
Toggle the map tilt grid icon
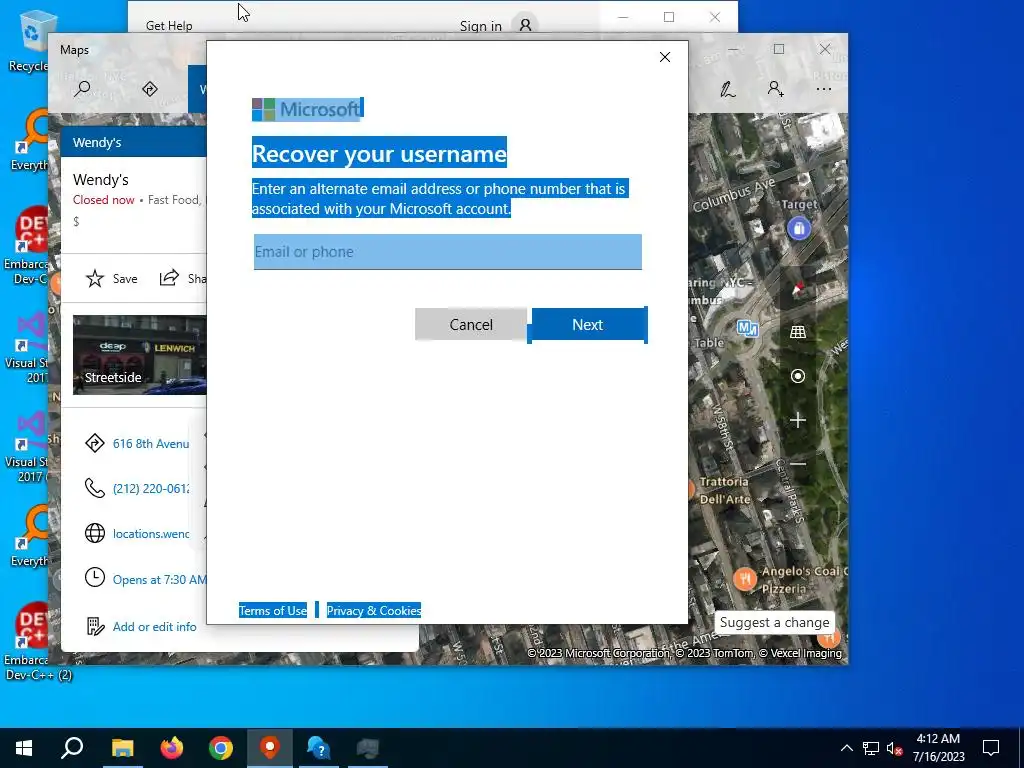click(797, 332)
